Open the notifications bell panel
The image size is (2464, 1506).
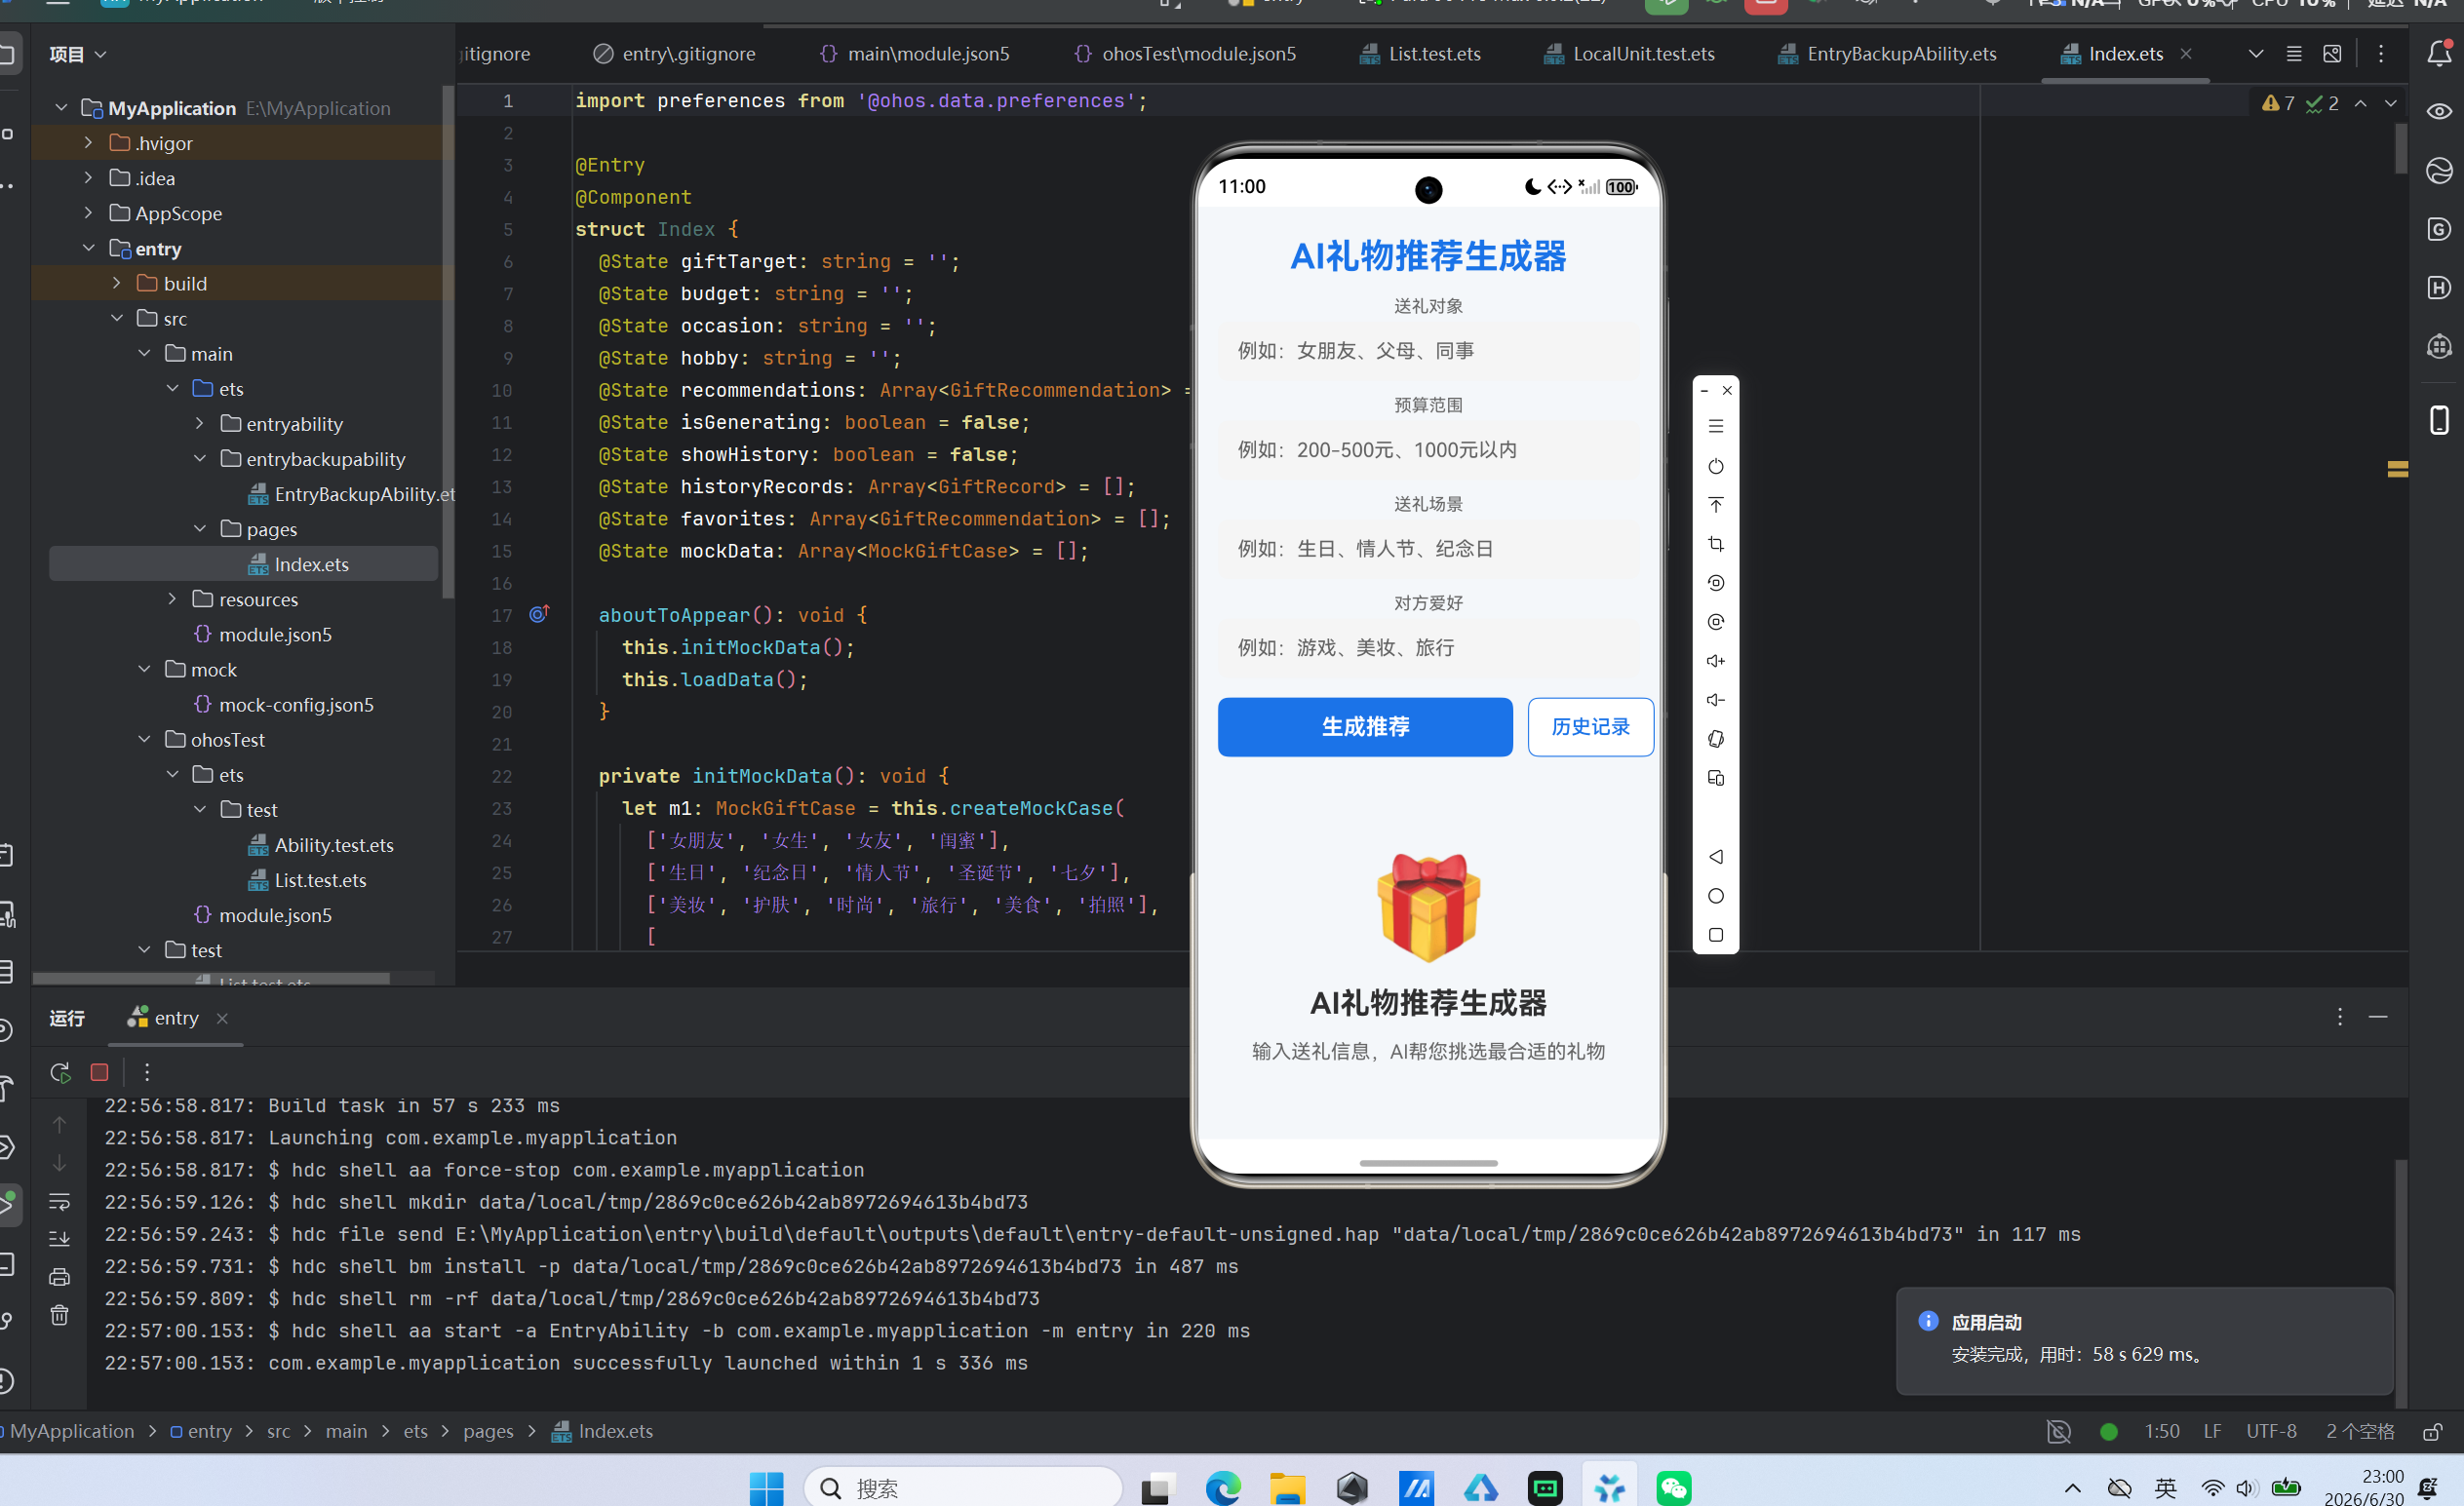click(x=2439, y=53)
